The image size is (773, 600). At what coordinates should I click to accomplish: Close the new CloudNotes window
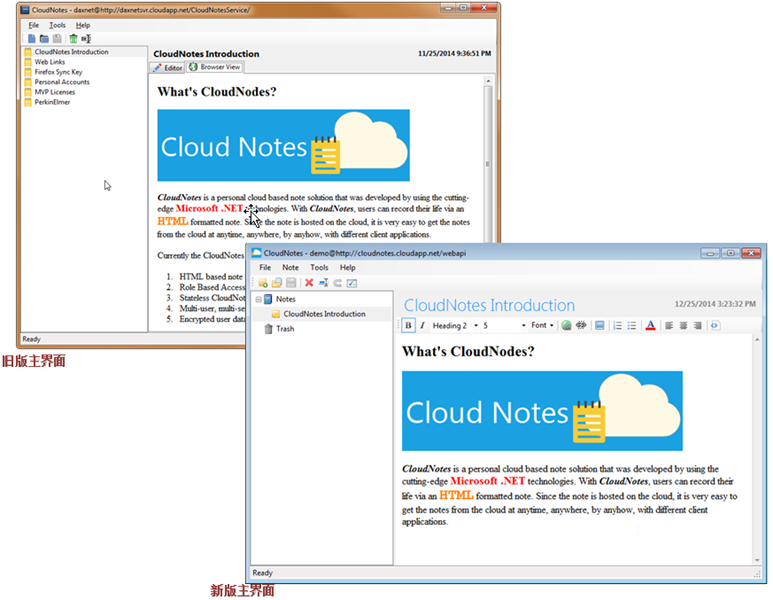click(x=751, y=253)
